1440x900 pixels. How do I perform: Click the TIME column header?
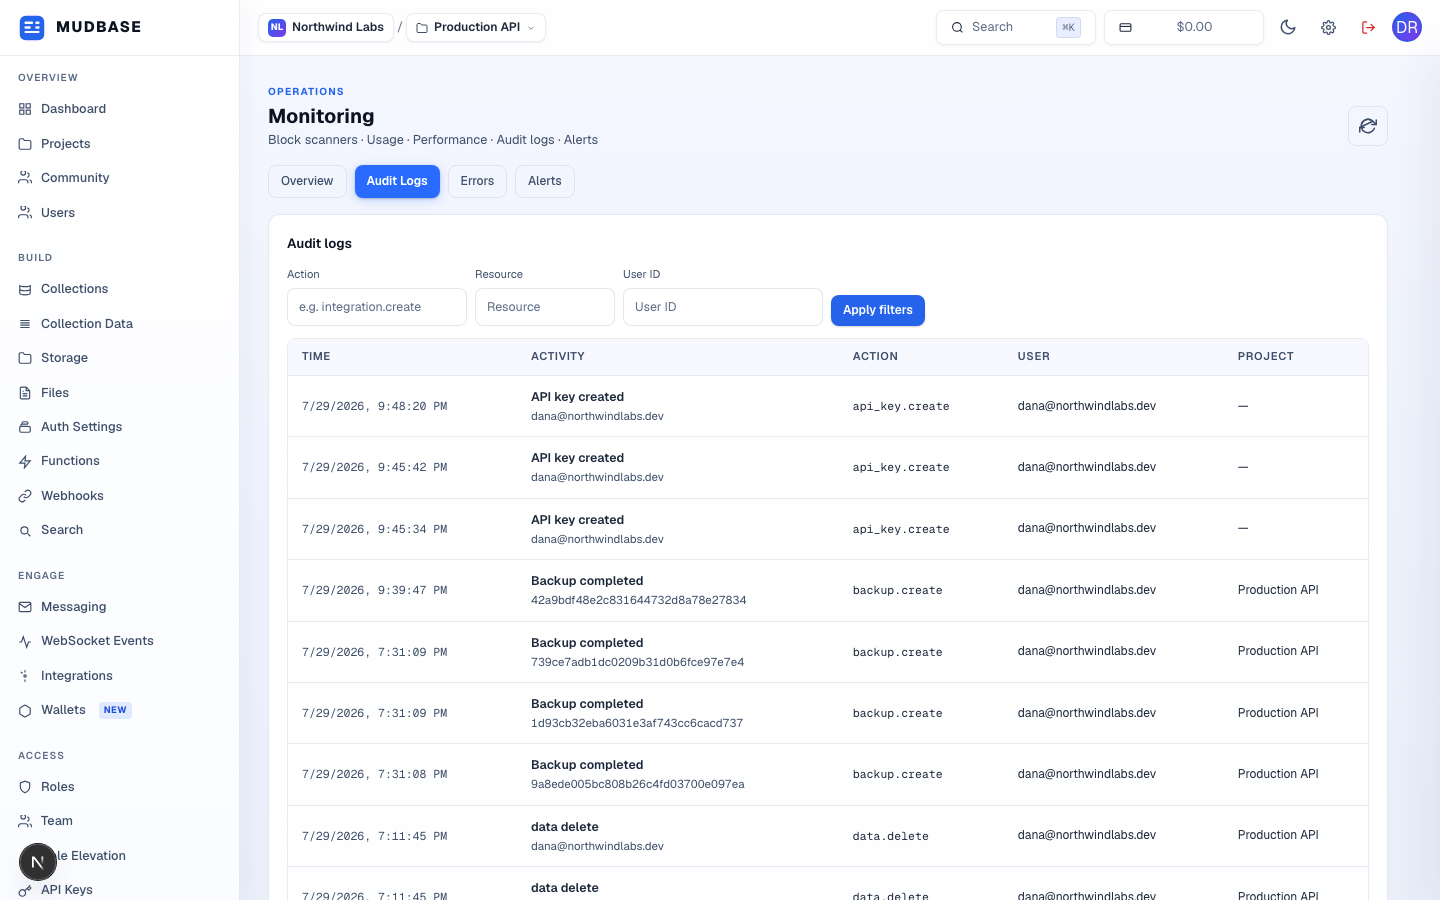[316, 356]
